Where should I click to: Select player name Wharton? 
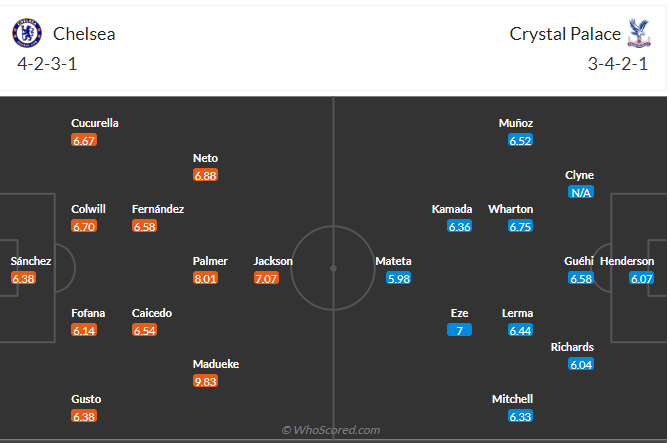click(x=511, y=209)
